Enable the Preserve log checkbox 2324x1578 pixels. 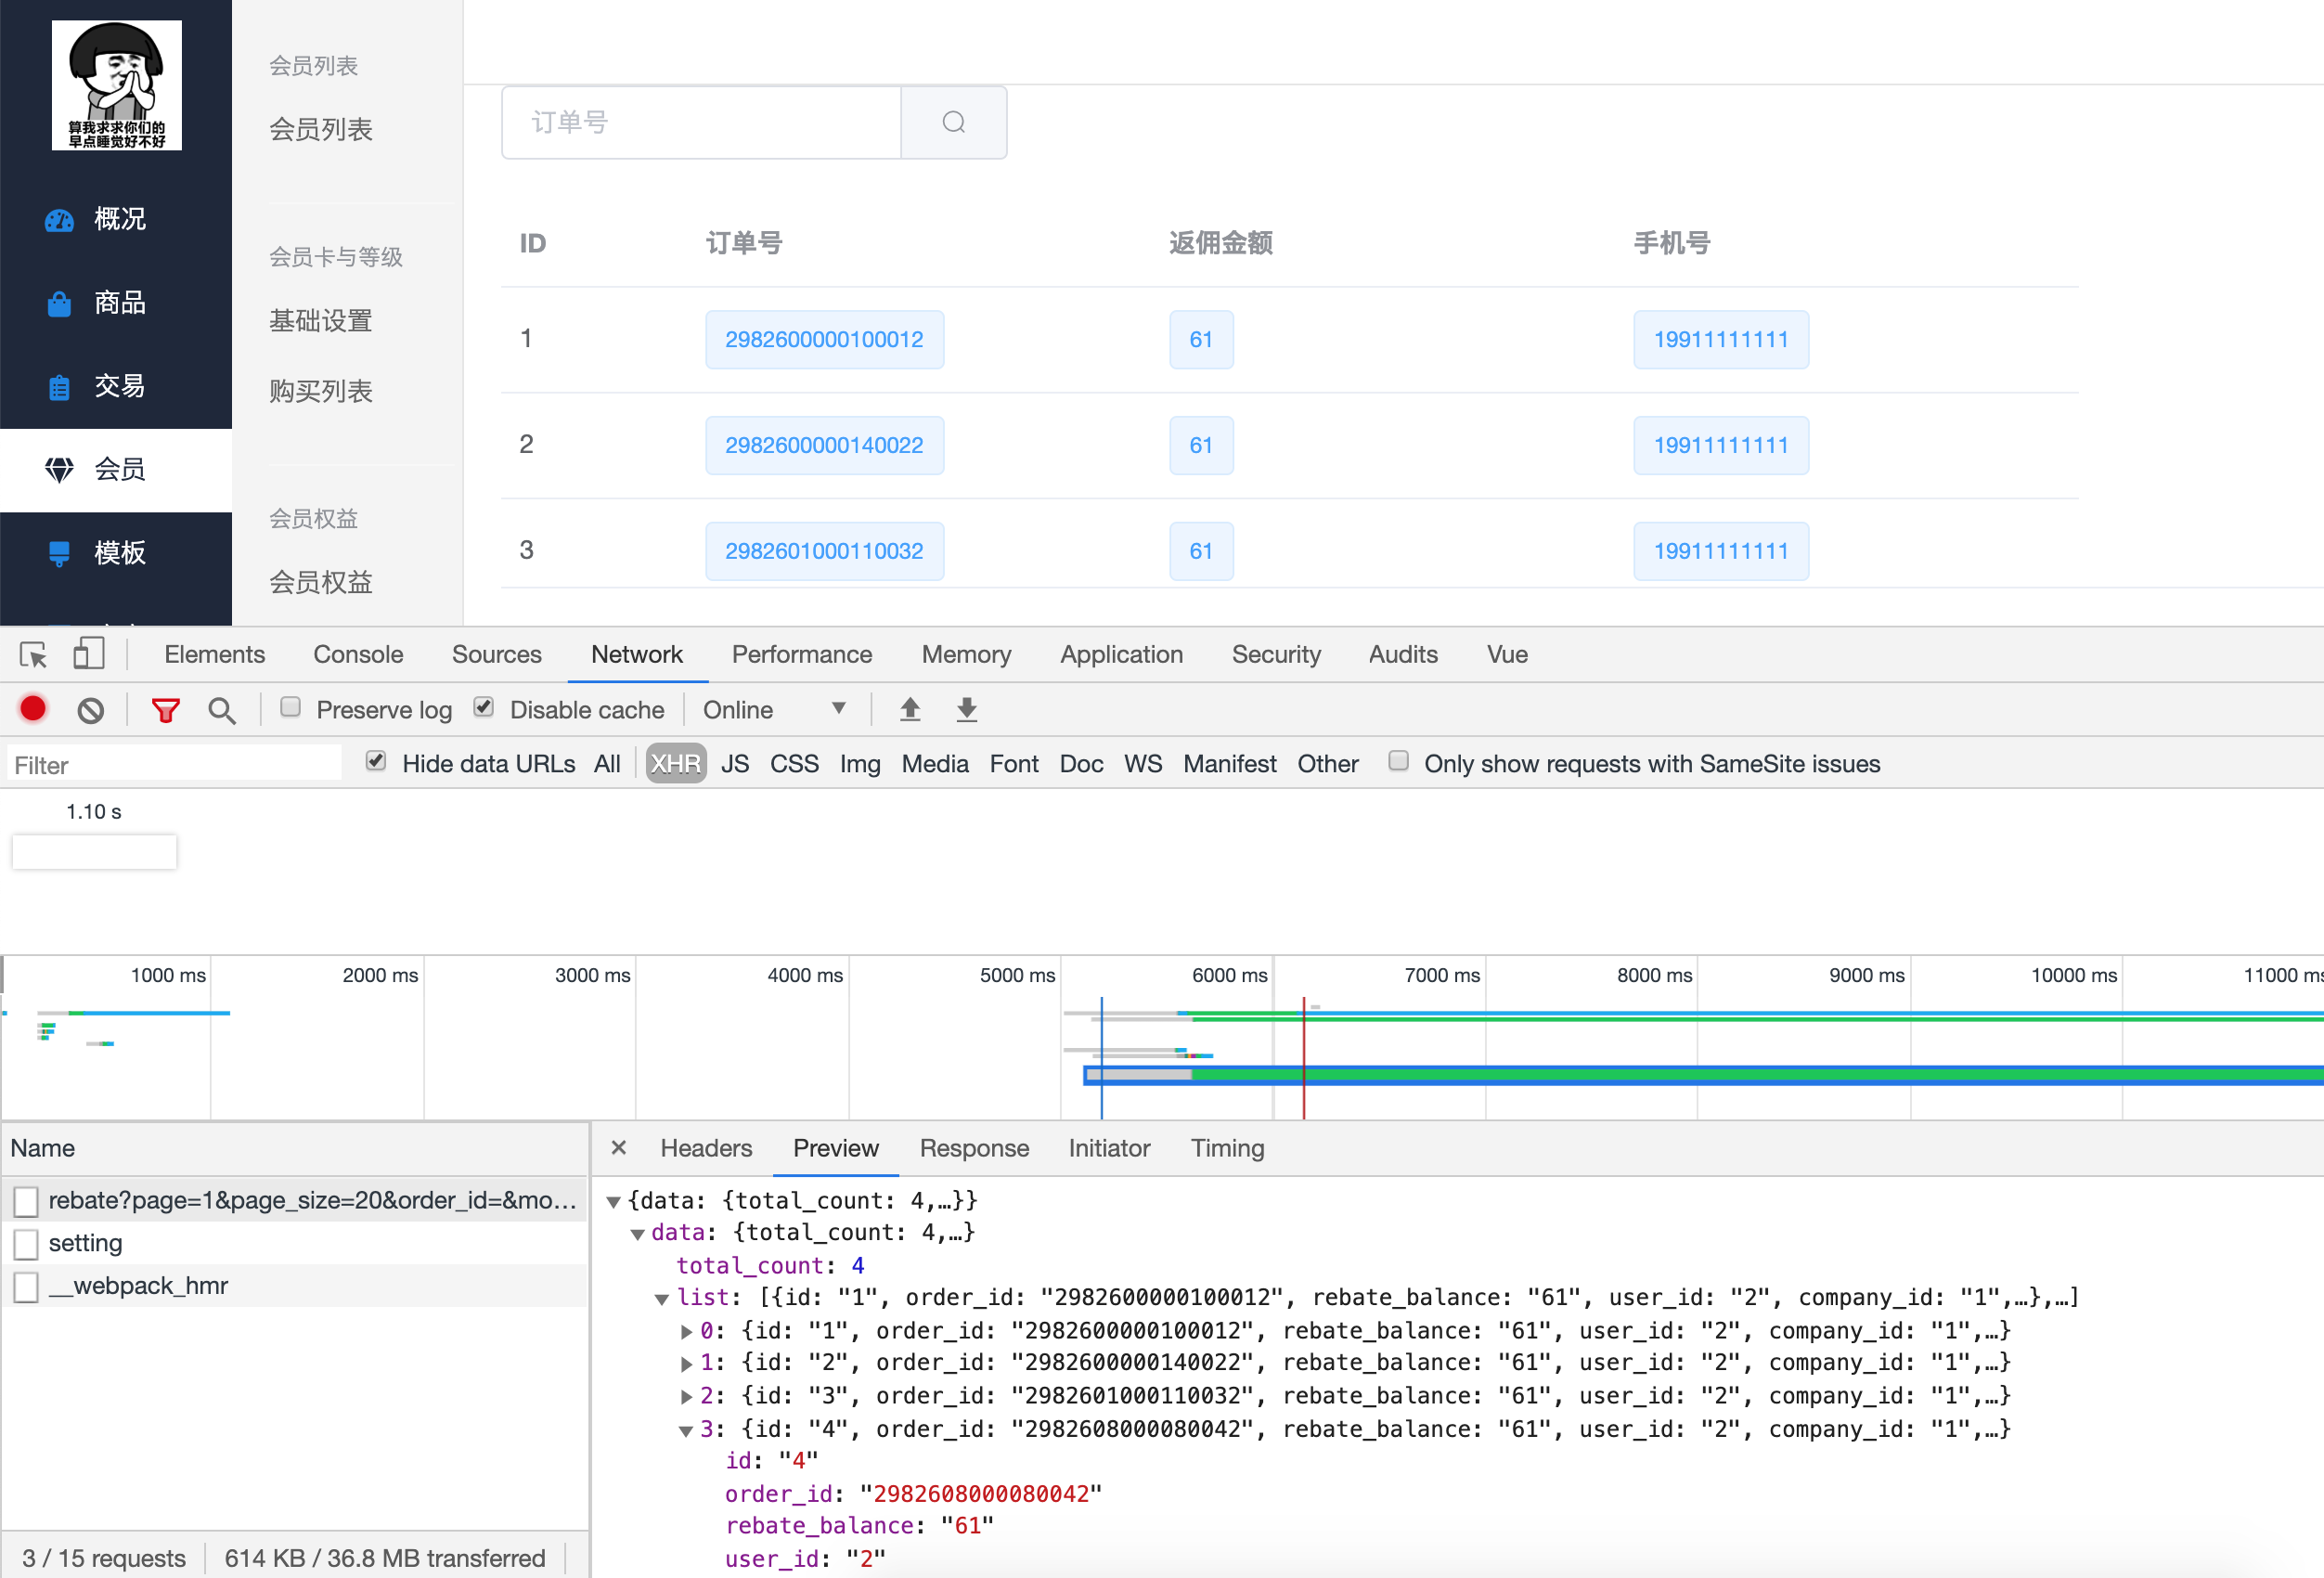tap(290, 707)
